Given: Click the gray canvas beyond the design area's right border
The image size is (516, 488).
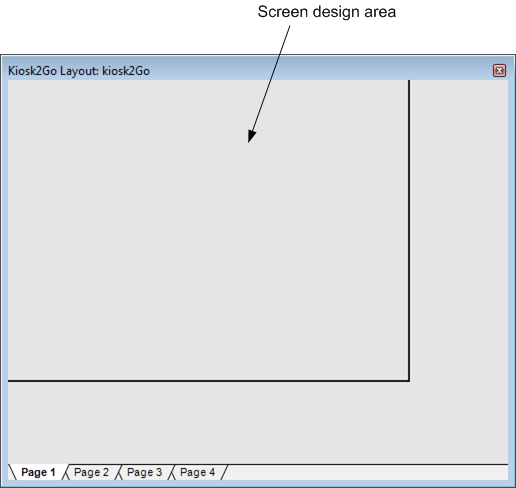Looking at the screenshot, I should (459, 230).
